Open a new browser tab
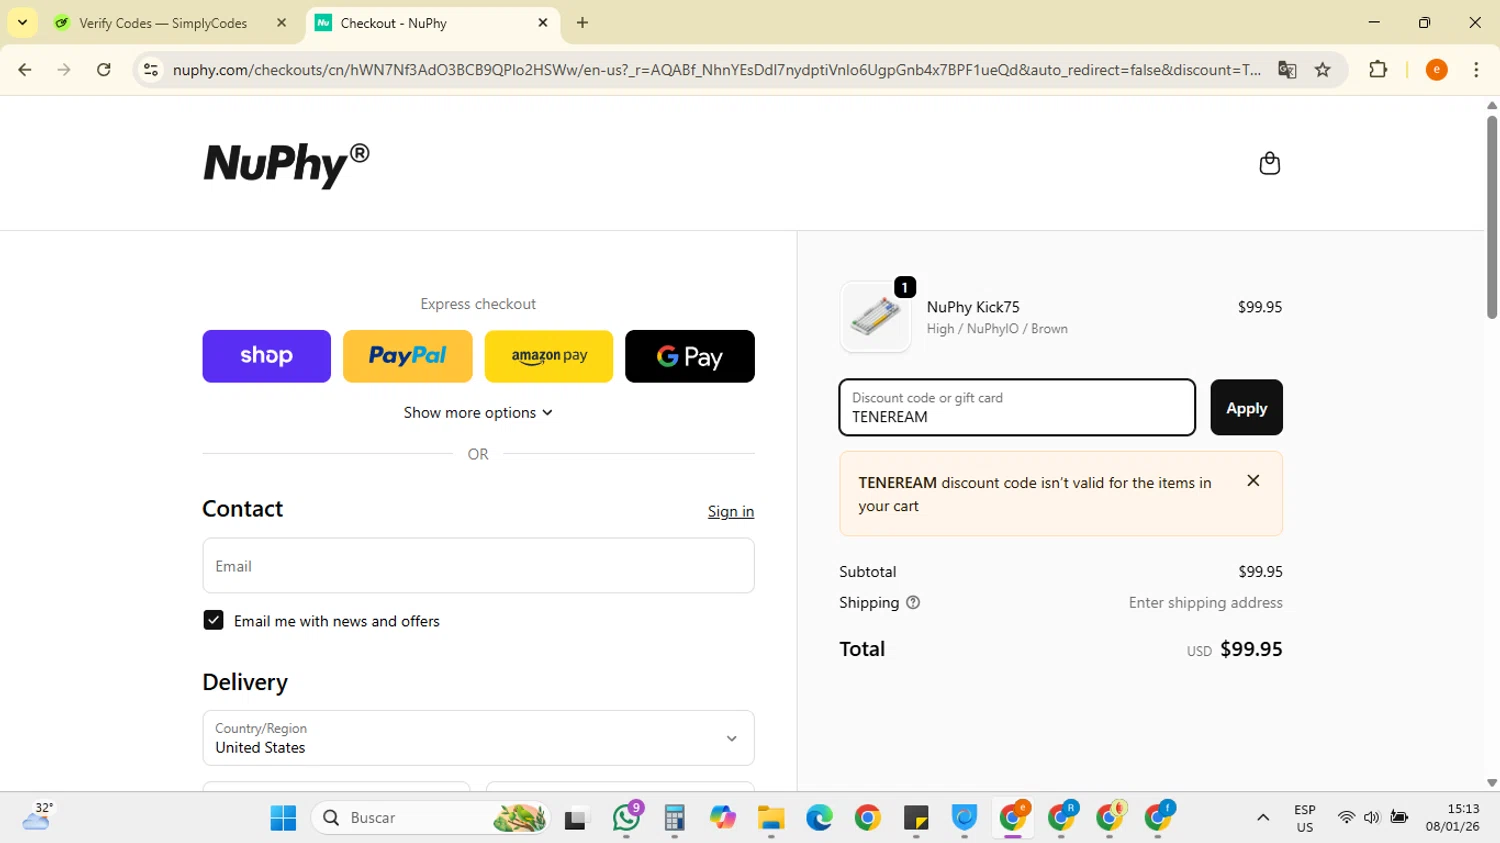Image resolution: width=1500 pixels, height=843 pixels. point(583,22)
